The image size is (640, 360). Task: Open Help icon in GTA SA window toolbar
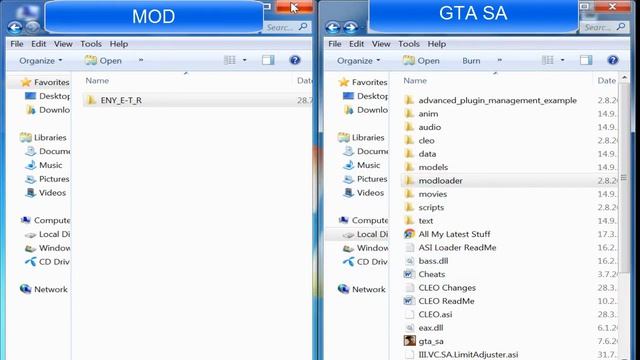click(x=612, y=60)
